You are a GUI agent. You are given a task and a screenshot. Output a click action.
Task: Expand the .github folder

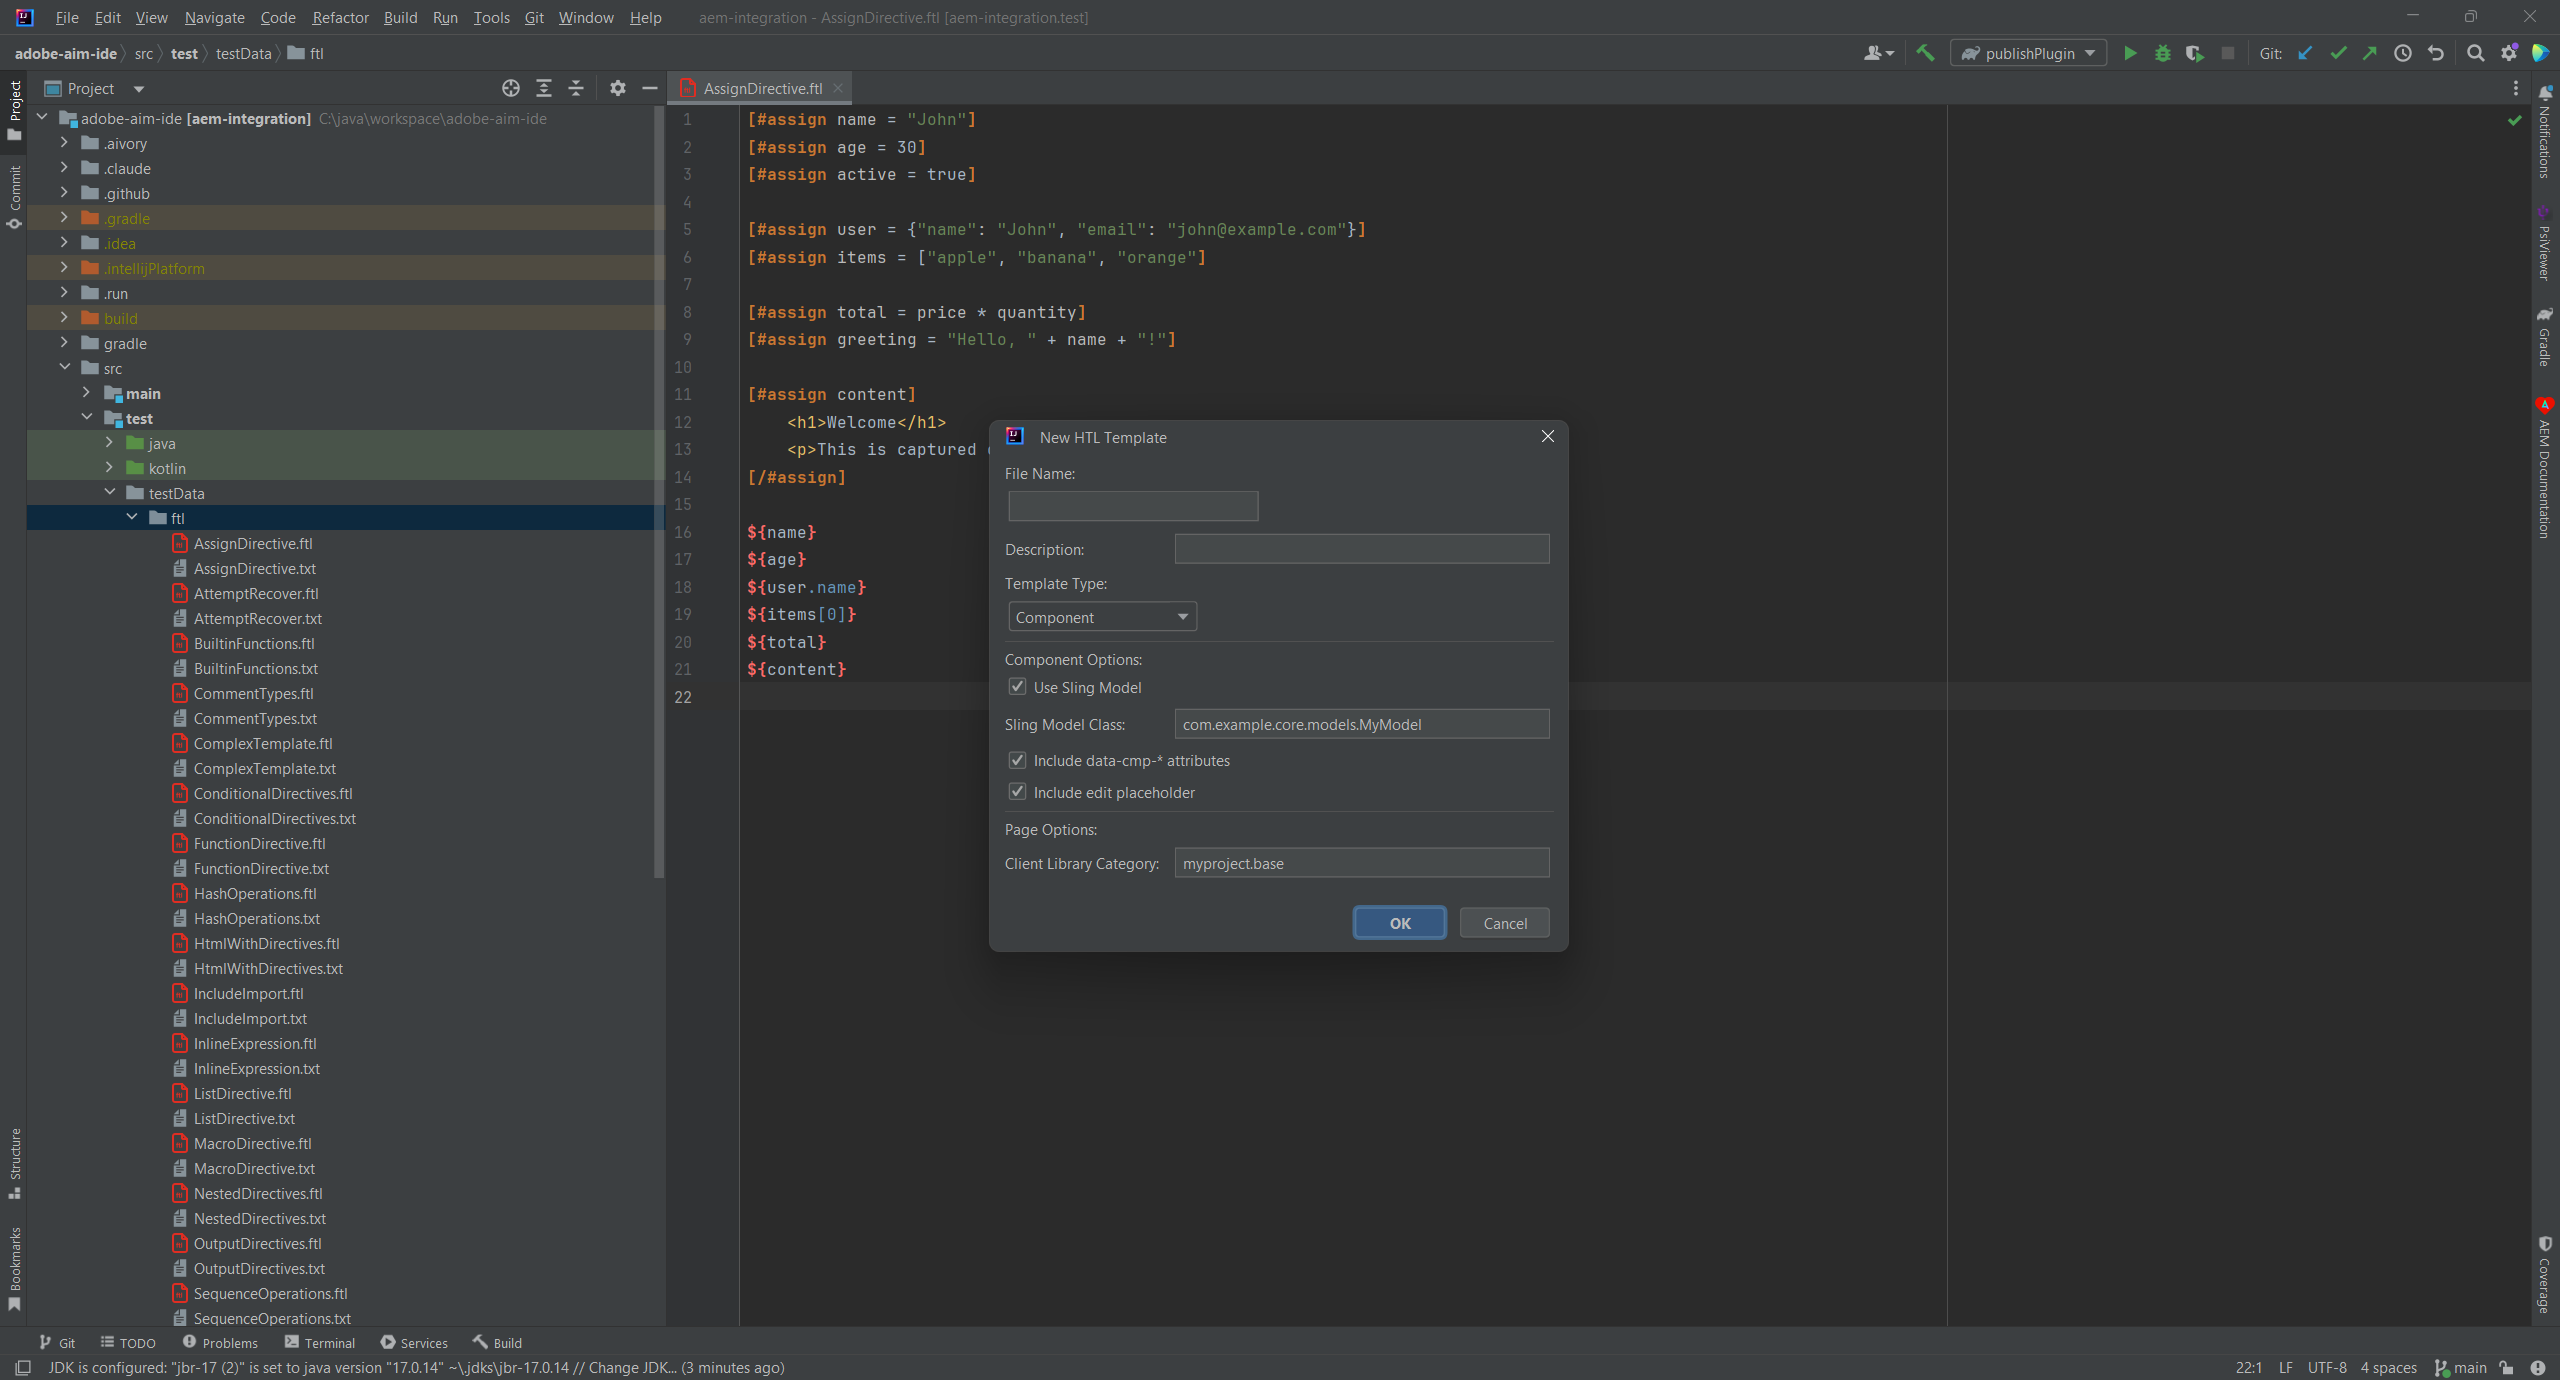click(x=64, y=193)
